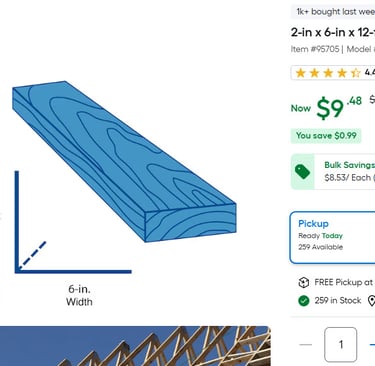Decrease quantity with the minus button

point(306,345)
